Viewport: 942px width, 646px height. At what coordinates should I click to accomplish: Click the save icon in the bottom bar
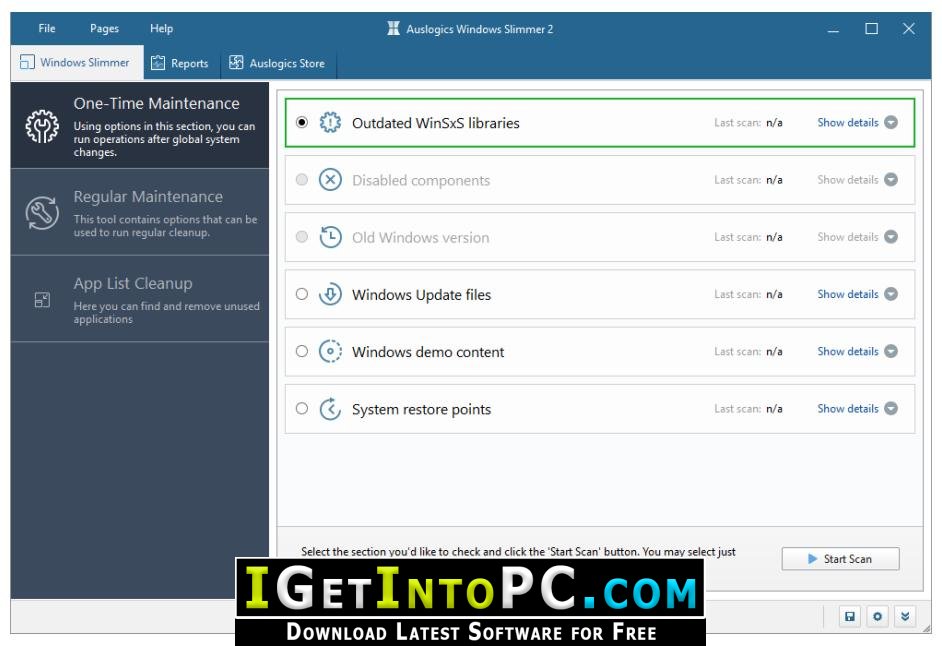[x=849, y=616]
